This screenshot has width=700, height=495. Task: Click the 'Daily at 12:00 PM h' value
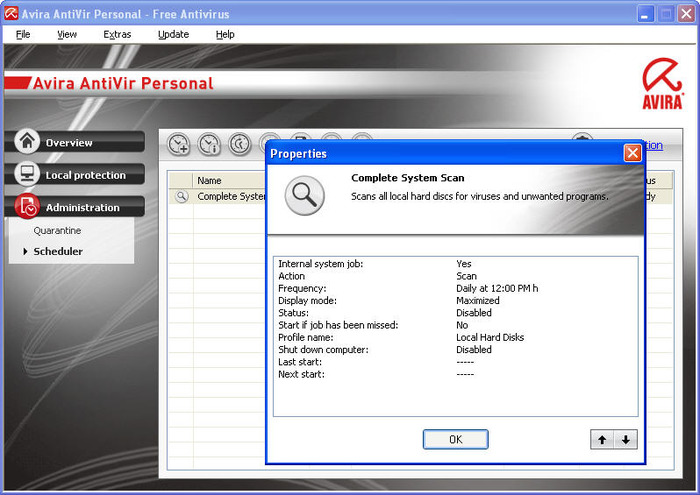coord(497,288)
